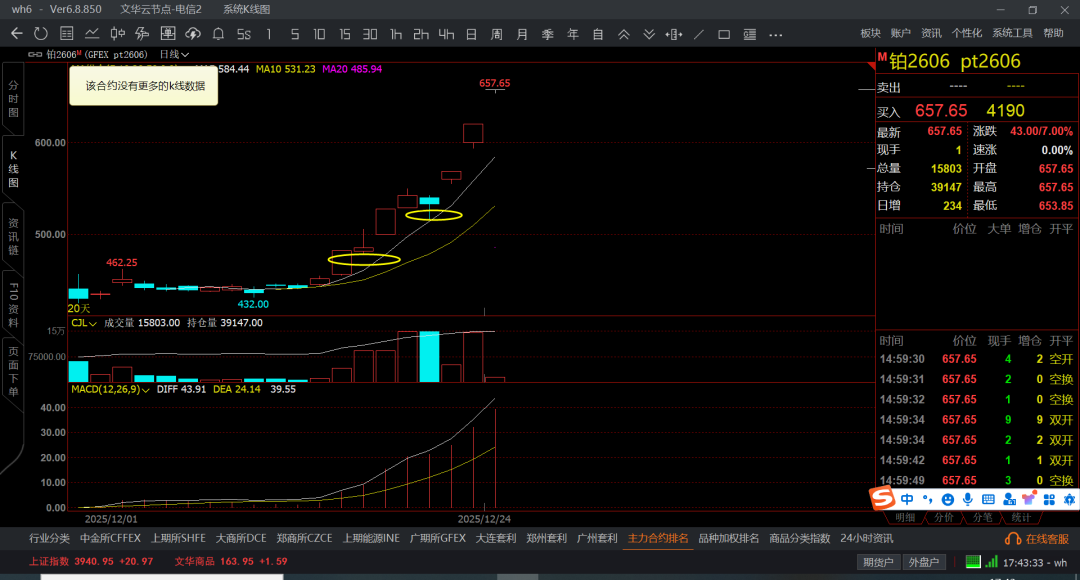
Task: Open the F10资料 side tab
Action: 13,305
